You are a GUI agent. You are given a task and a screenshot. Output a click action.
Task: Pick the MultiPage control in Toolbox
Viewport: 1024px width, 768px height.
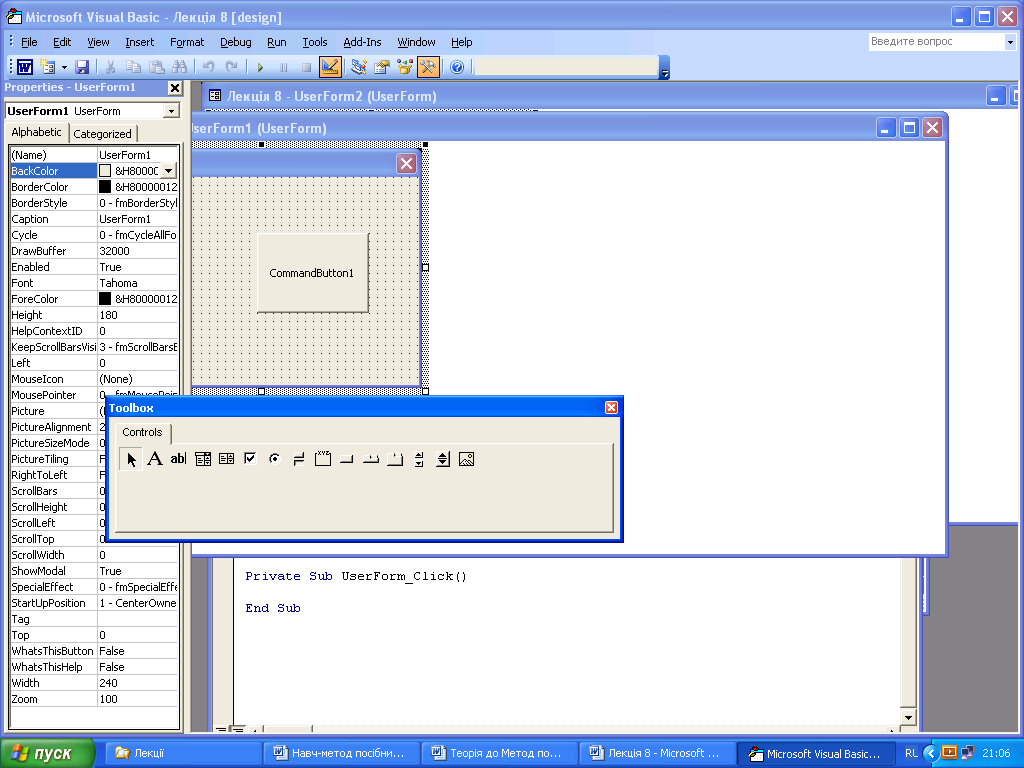click(x=395, y=459)
